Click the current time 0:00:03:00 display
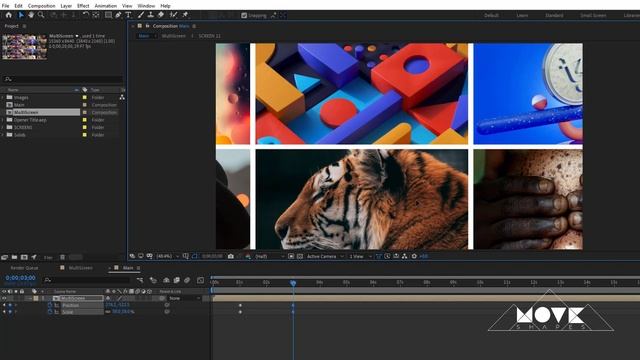The width and height of the screenshot is (640, 360). [x=20, y=278]
